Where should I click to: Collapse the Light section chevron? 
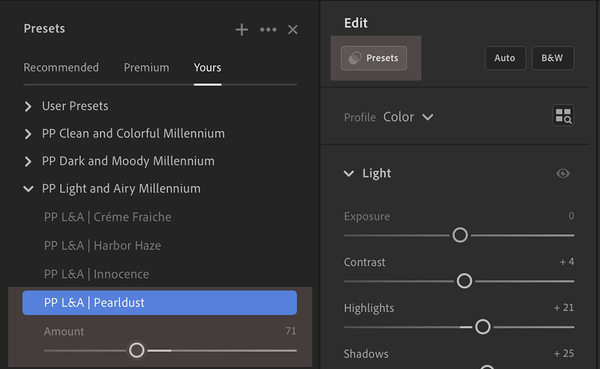349,174
